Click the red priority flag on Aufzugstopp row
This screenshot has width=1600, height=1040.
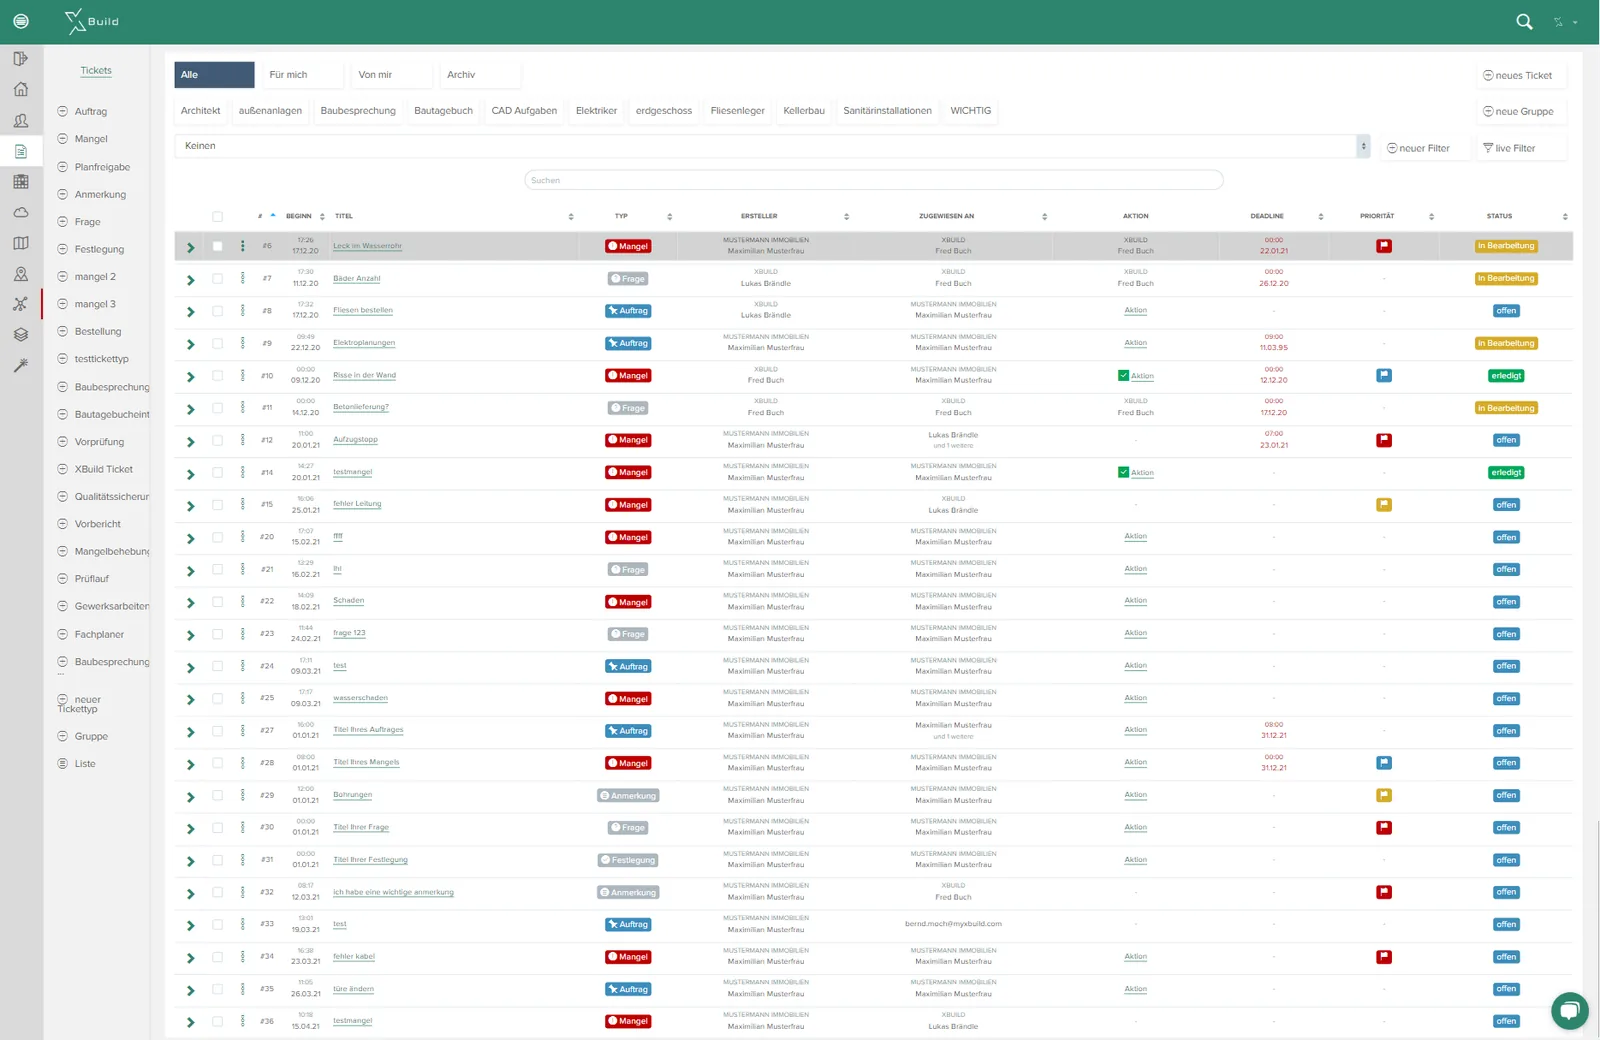1384,440
